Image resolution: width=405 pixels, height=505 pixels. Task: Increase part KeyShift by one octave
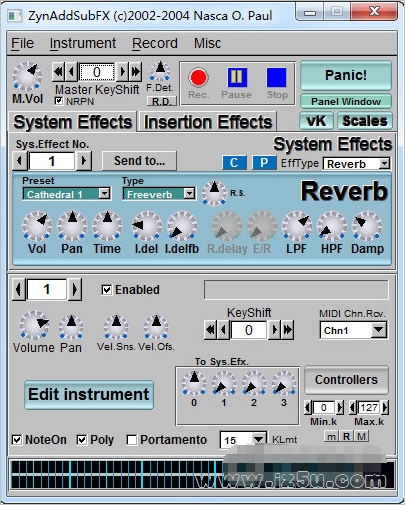tap(288, 330)
